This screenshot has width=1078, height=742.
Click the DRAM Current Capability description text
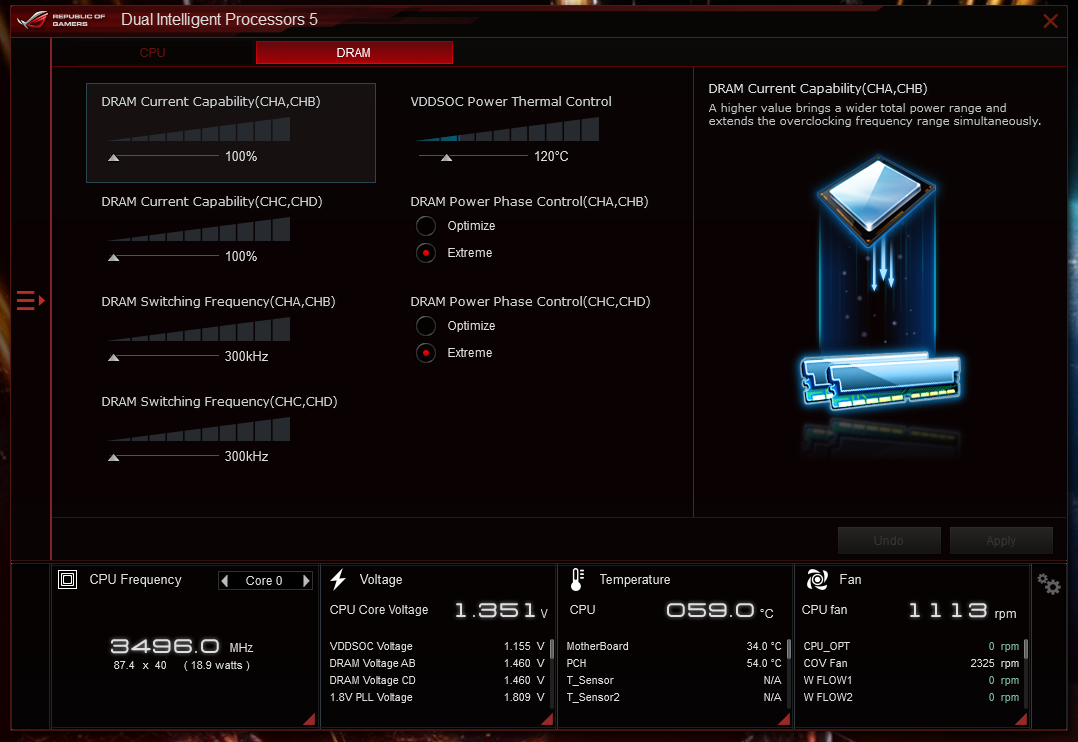click(x=874, y=114)
